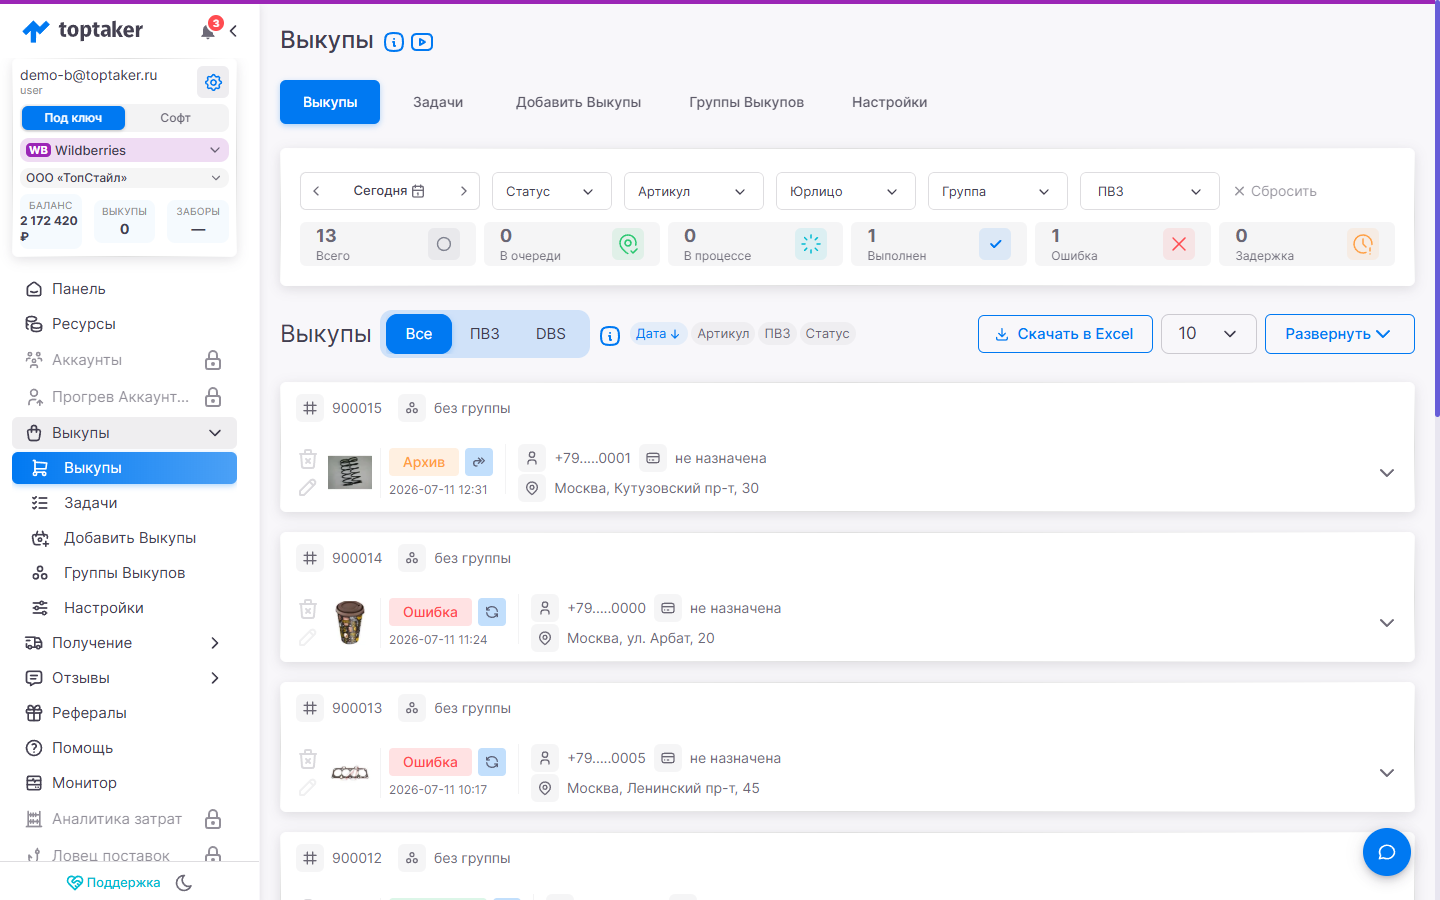Switch to the Группы Выкупов top tab
The image size is (1440, 900).
(x=746, y=102)
